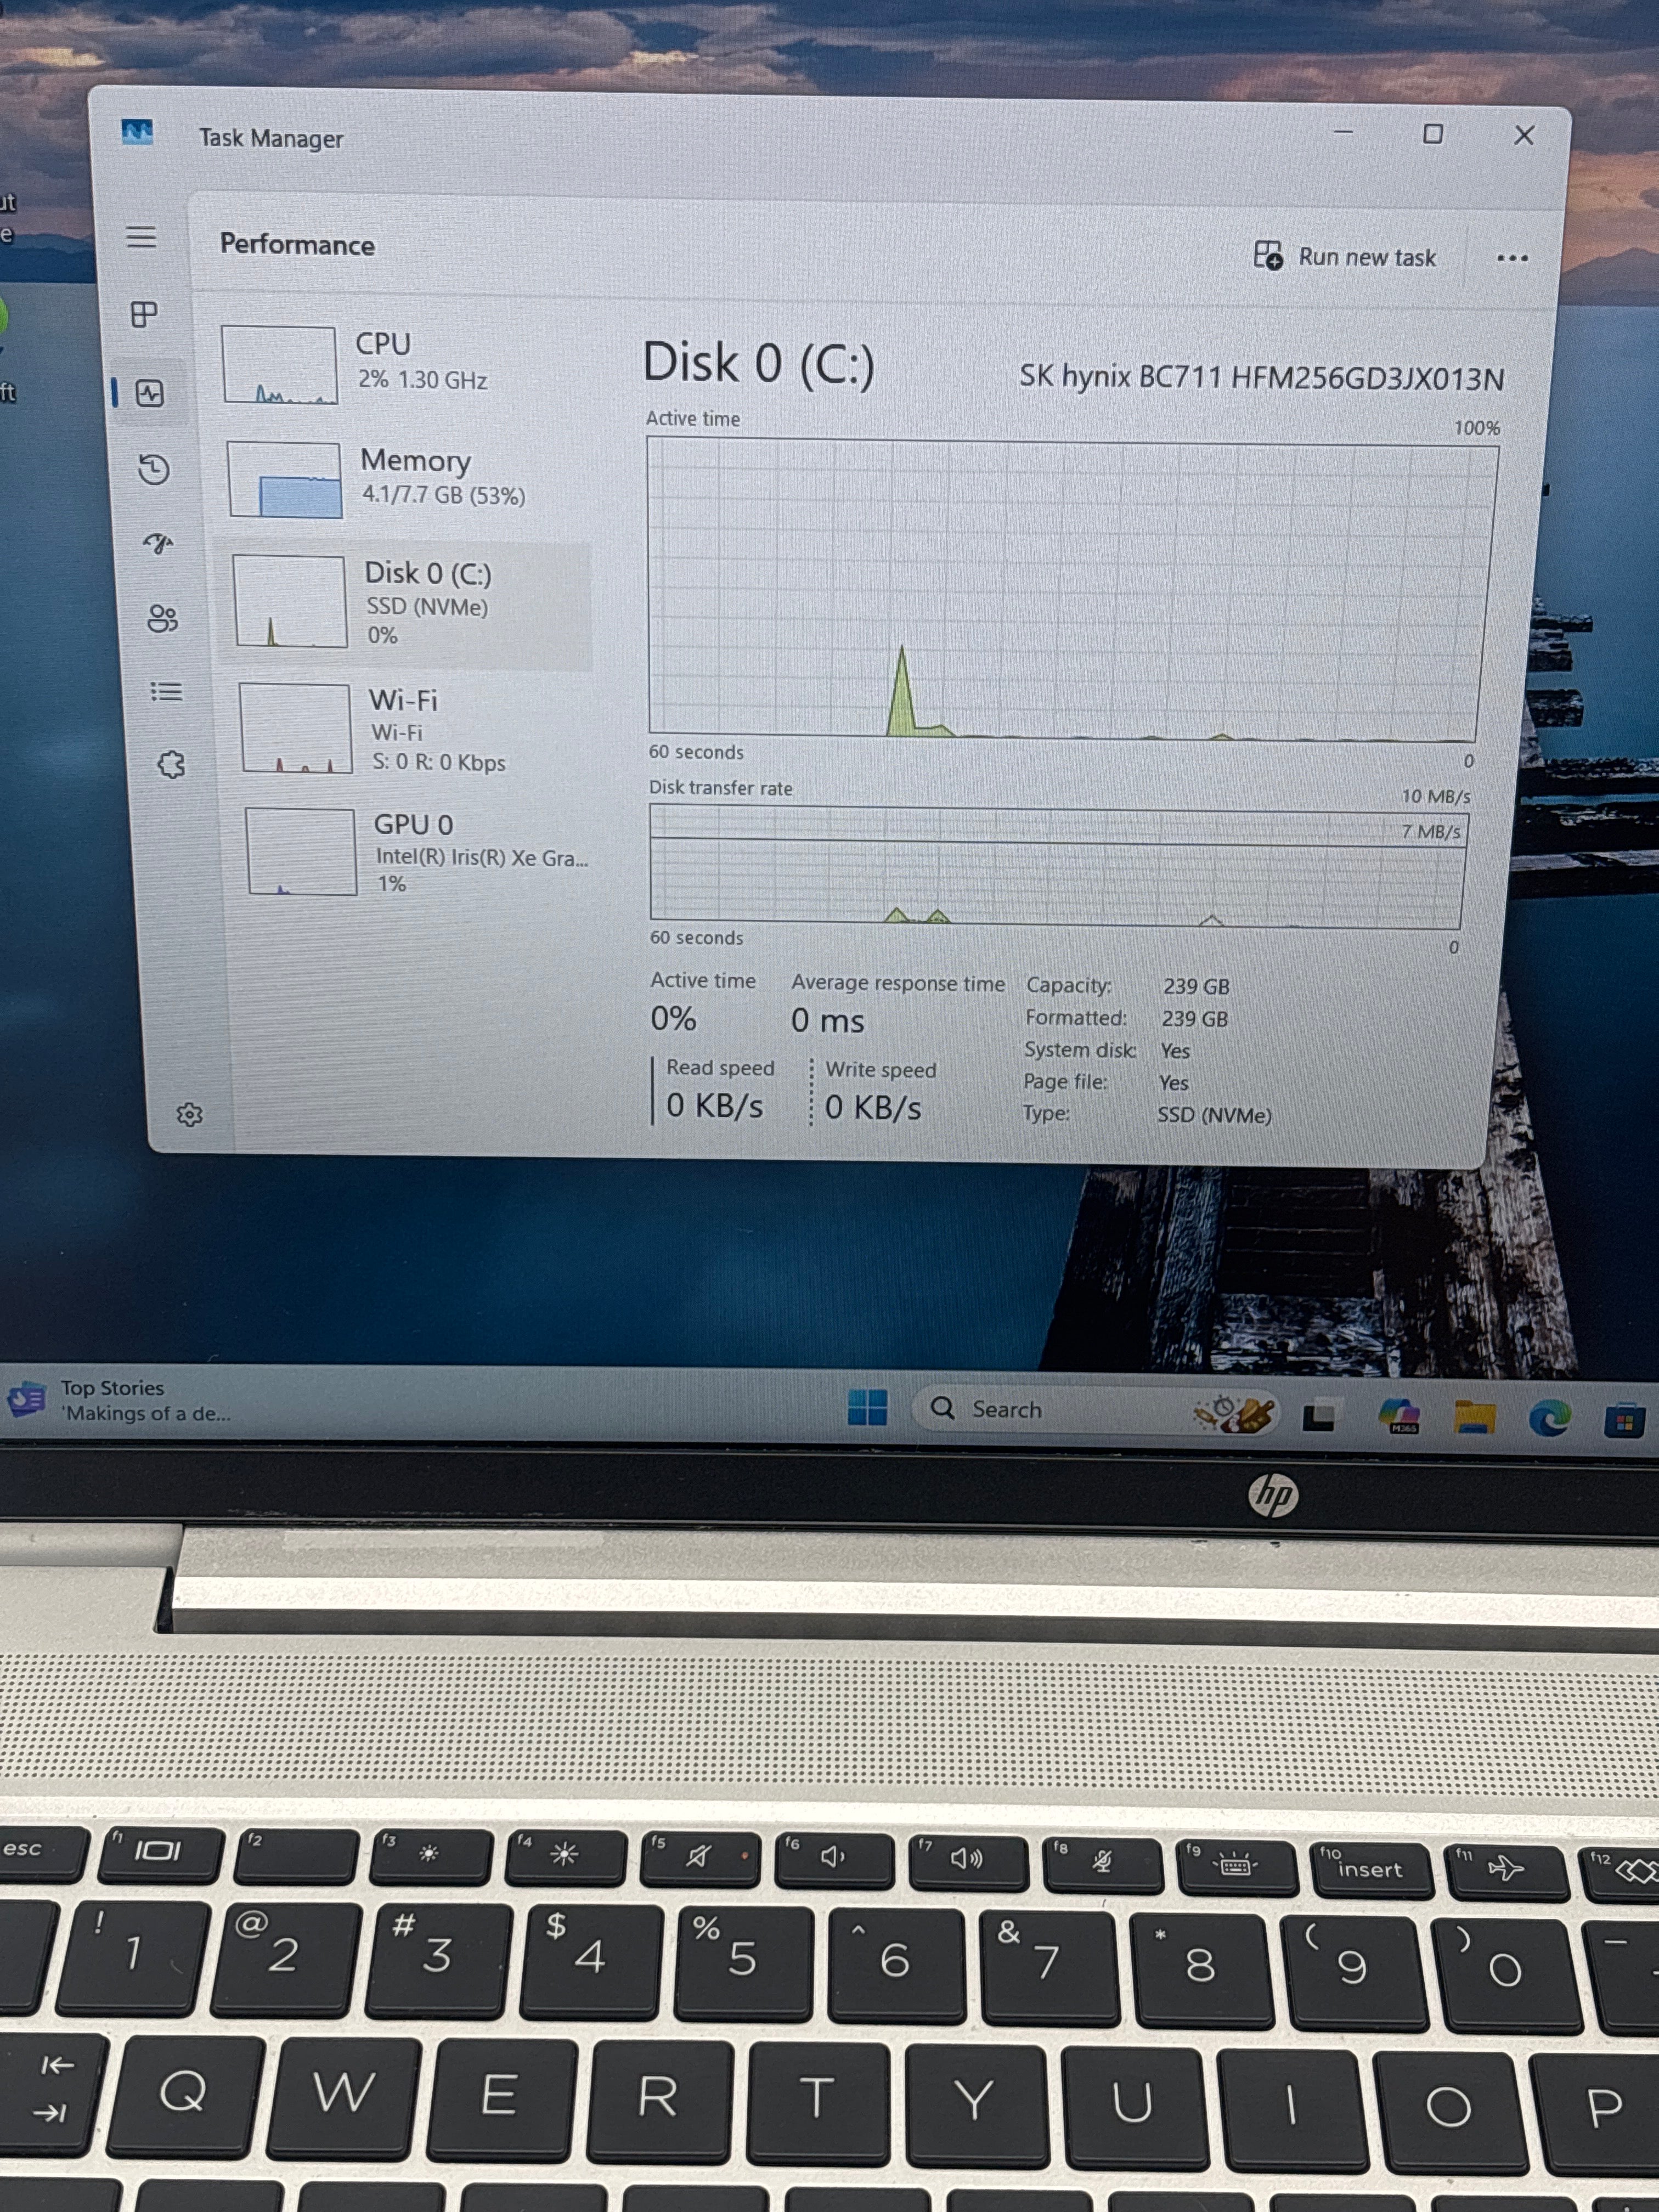This screenshot has height=2212, width=1659.
Task: Open the Processes page icon in sidebar
Action: 145,314
